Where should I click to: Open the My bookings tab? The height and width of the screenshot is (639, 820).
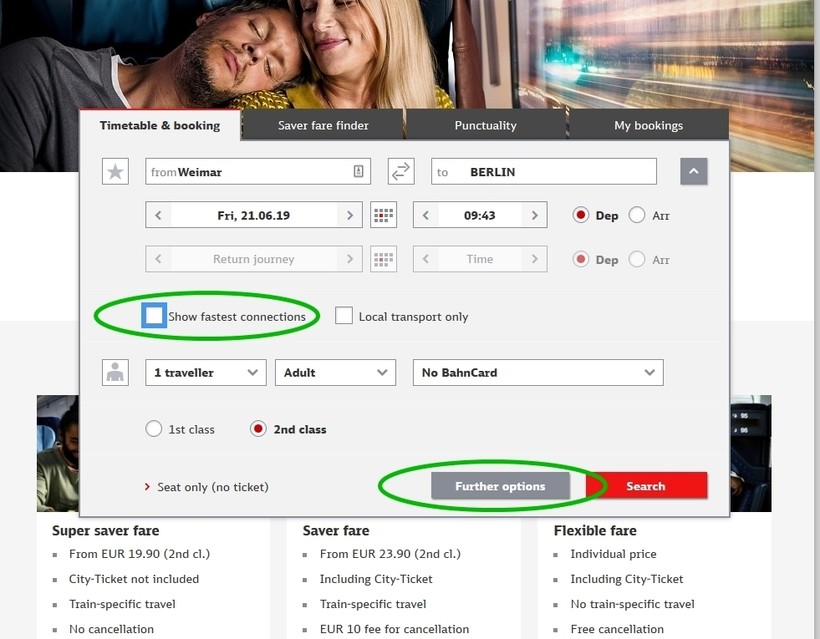pyautogui.click(x=648, y=125)
